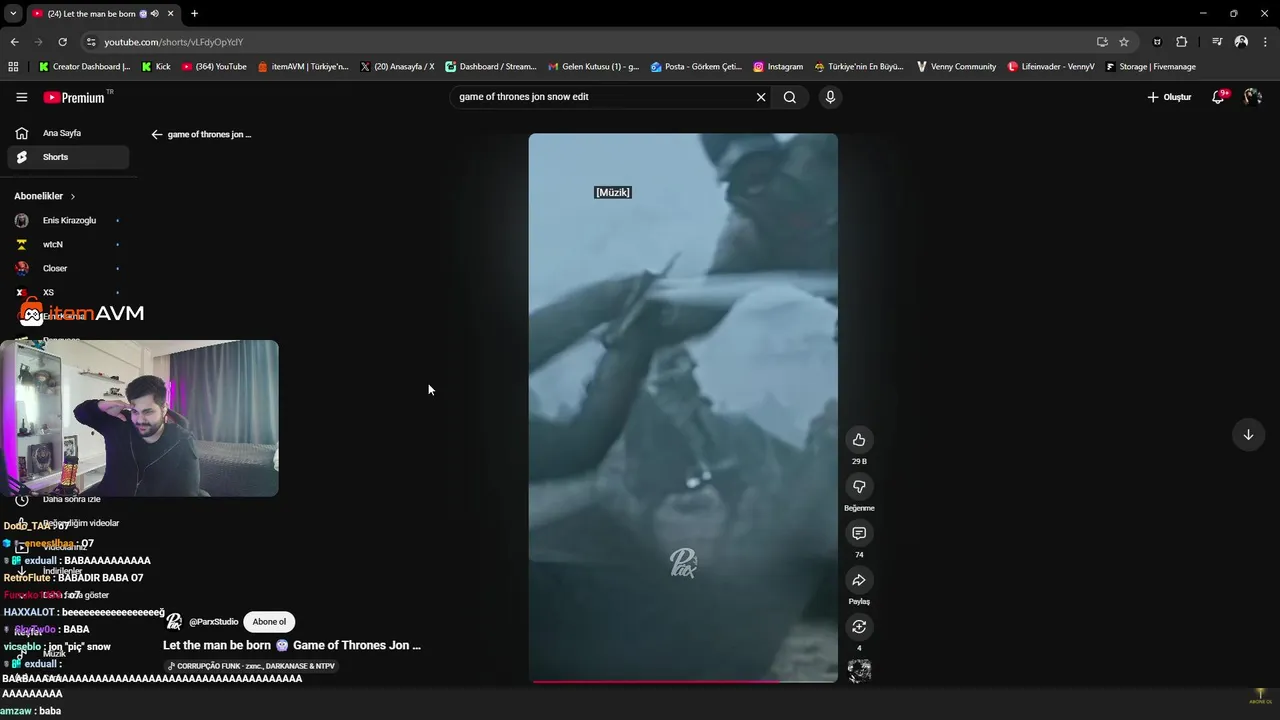The height and width of the screenshot is (720, 1280).
Task: Click the YouTube Premium logo
Action: coord(74,97)
